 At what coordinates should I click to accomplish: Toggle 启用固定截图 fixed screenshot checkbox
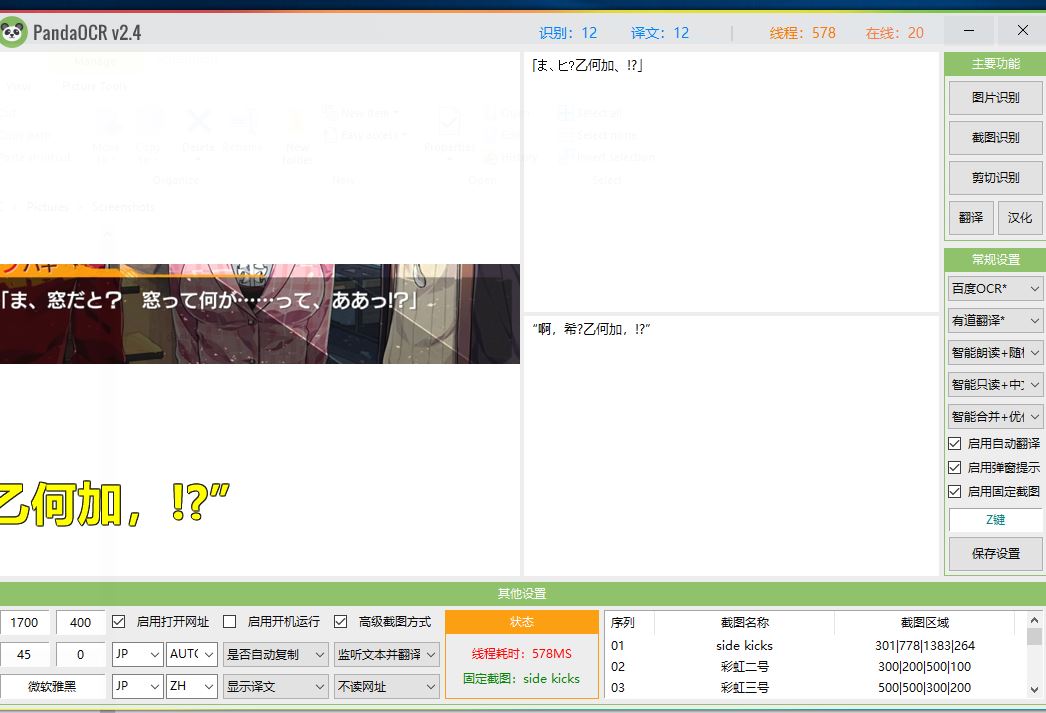point(954,491)
